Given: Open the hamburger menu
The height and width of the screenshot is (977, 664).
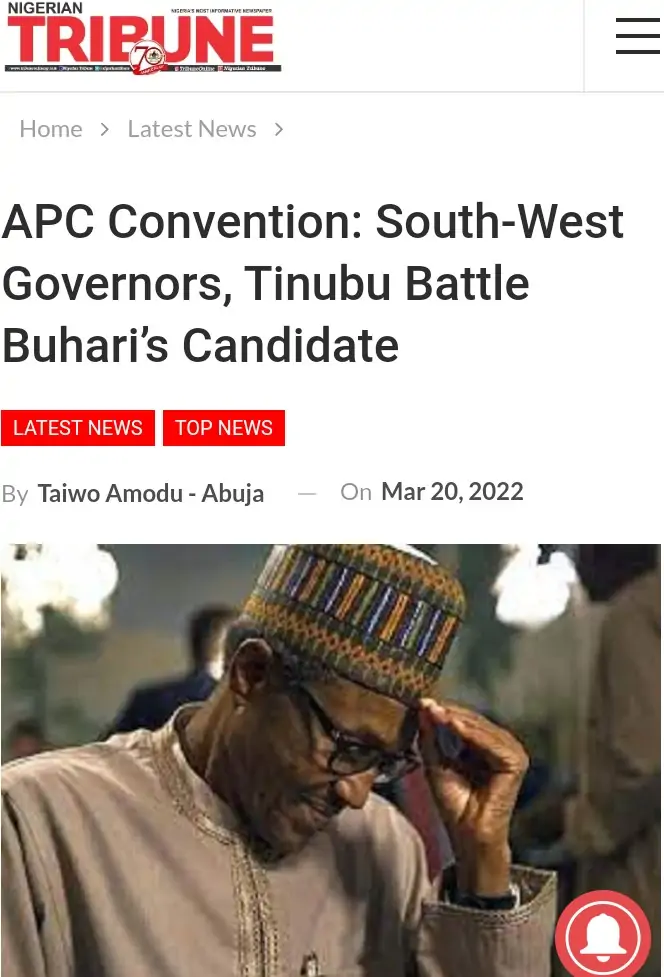Looking at the screenshot, I should tap(637, 36).
